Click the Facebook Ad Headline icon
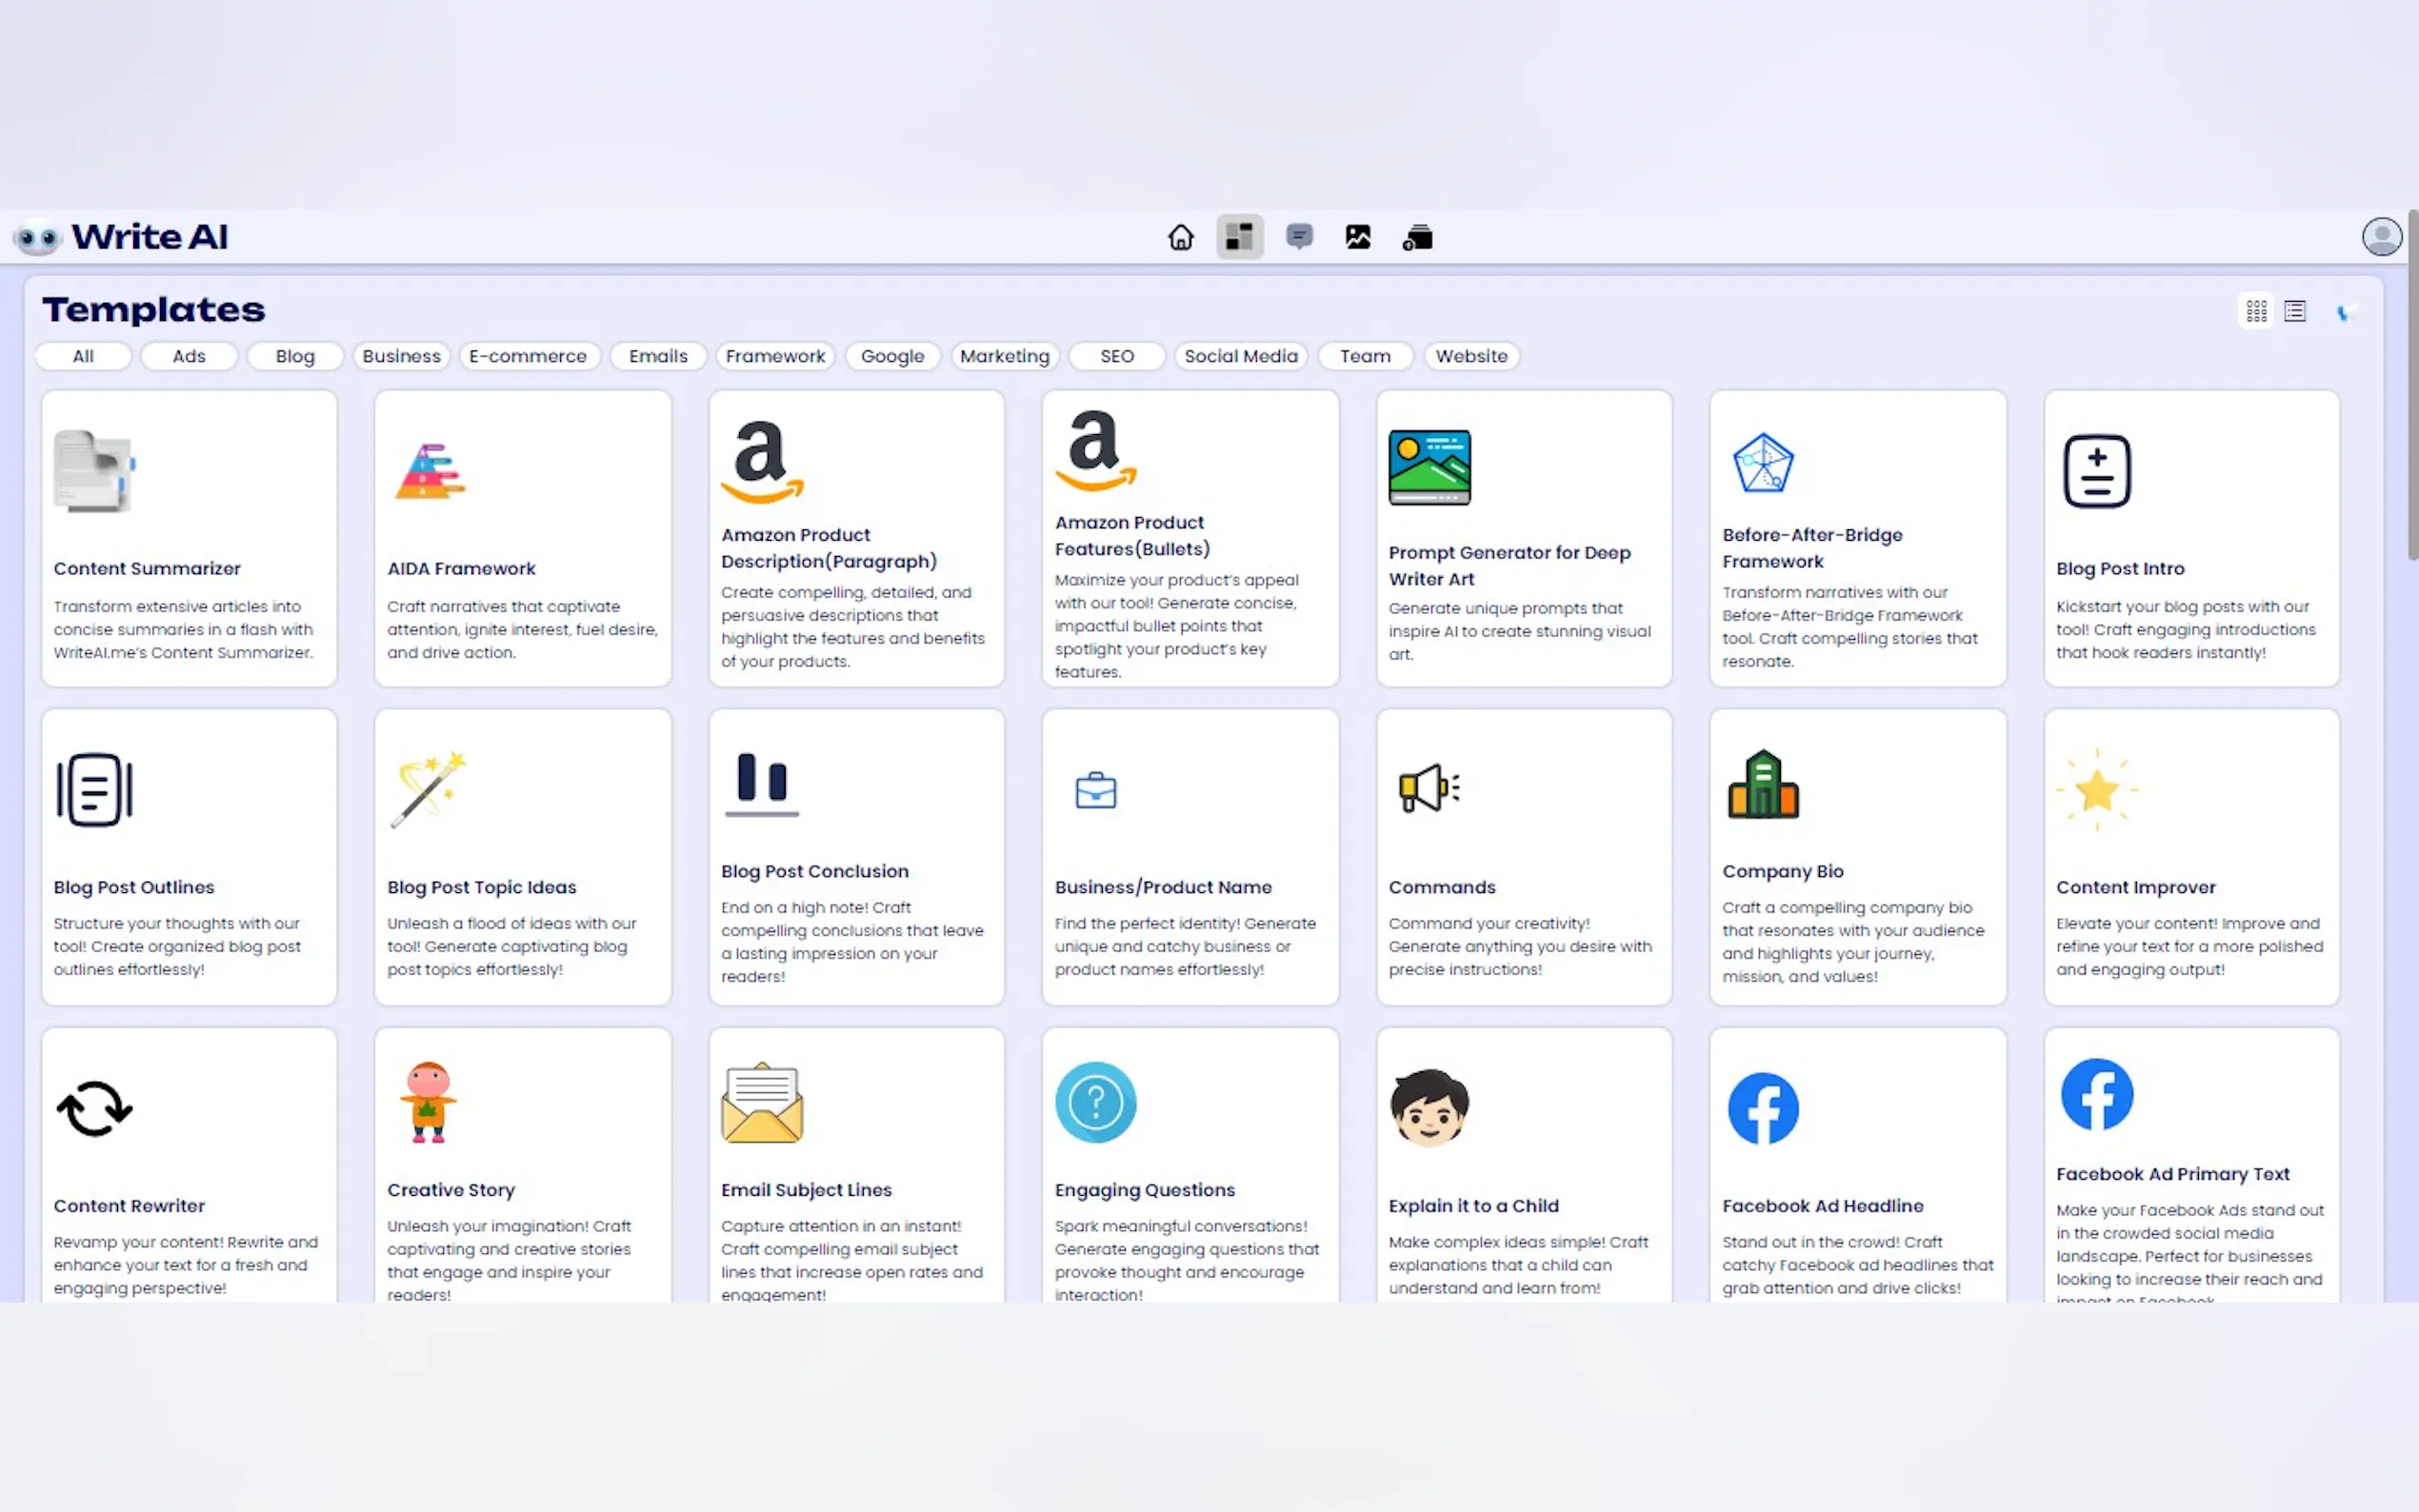 pyautogui.click(x=1762, y=1108)
